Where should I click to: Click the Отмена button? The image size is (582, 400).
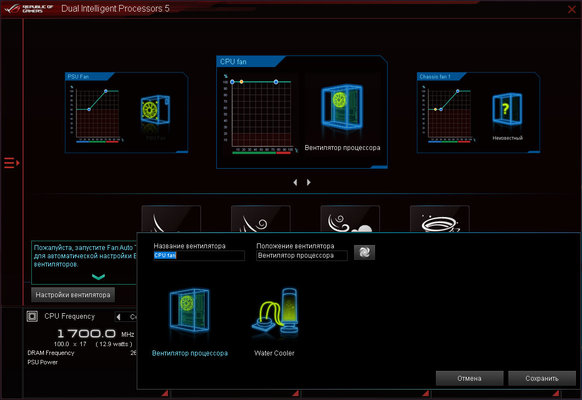[470, 378]
